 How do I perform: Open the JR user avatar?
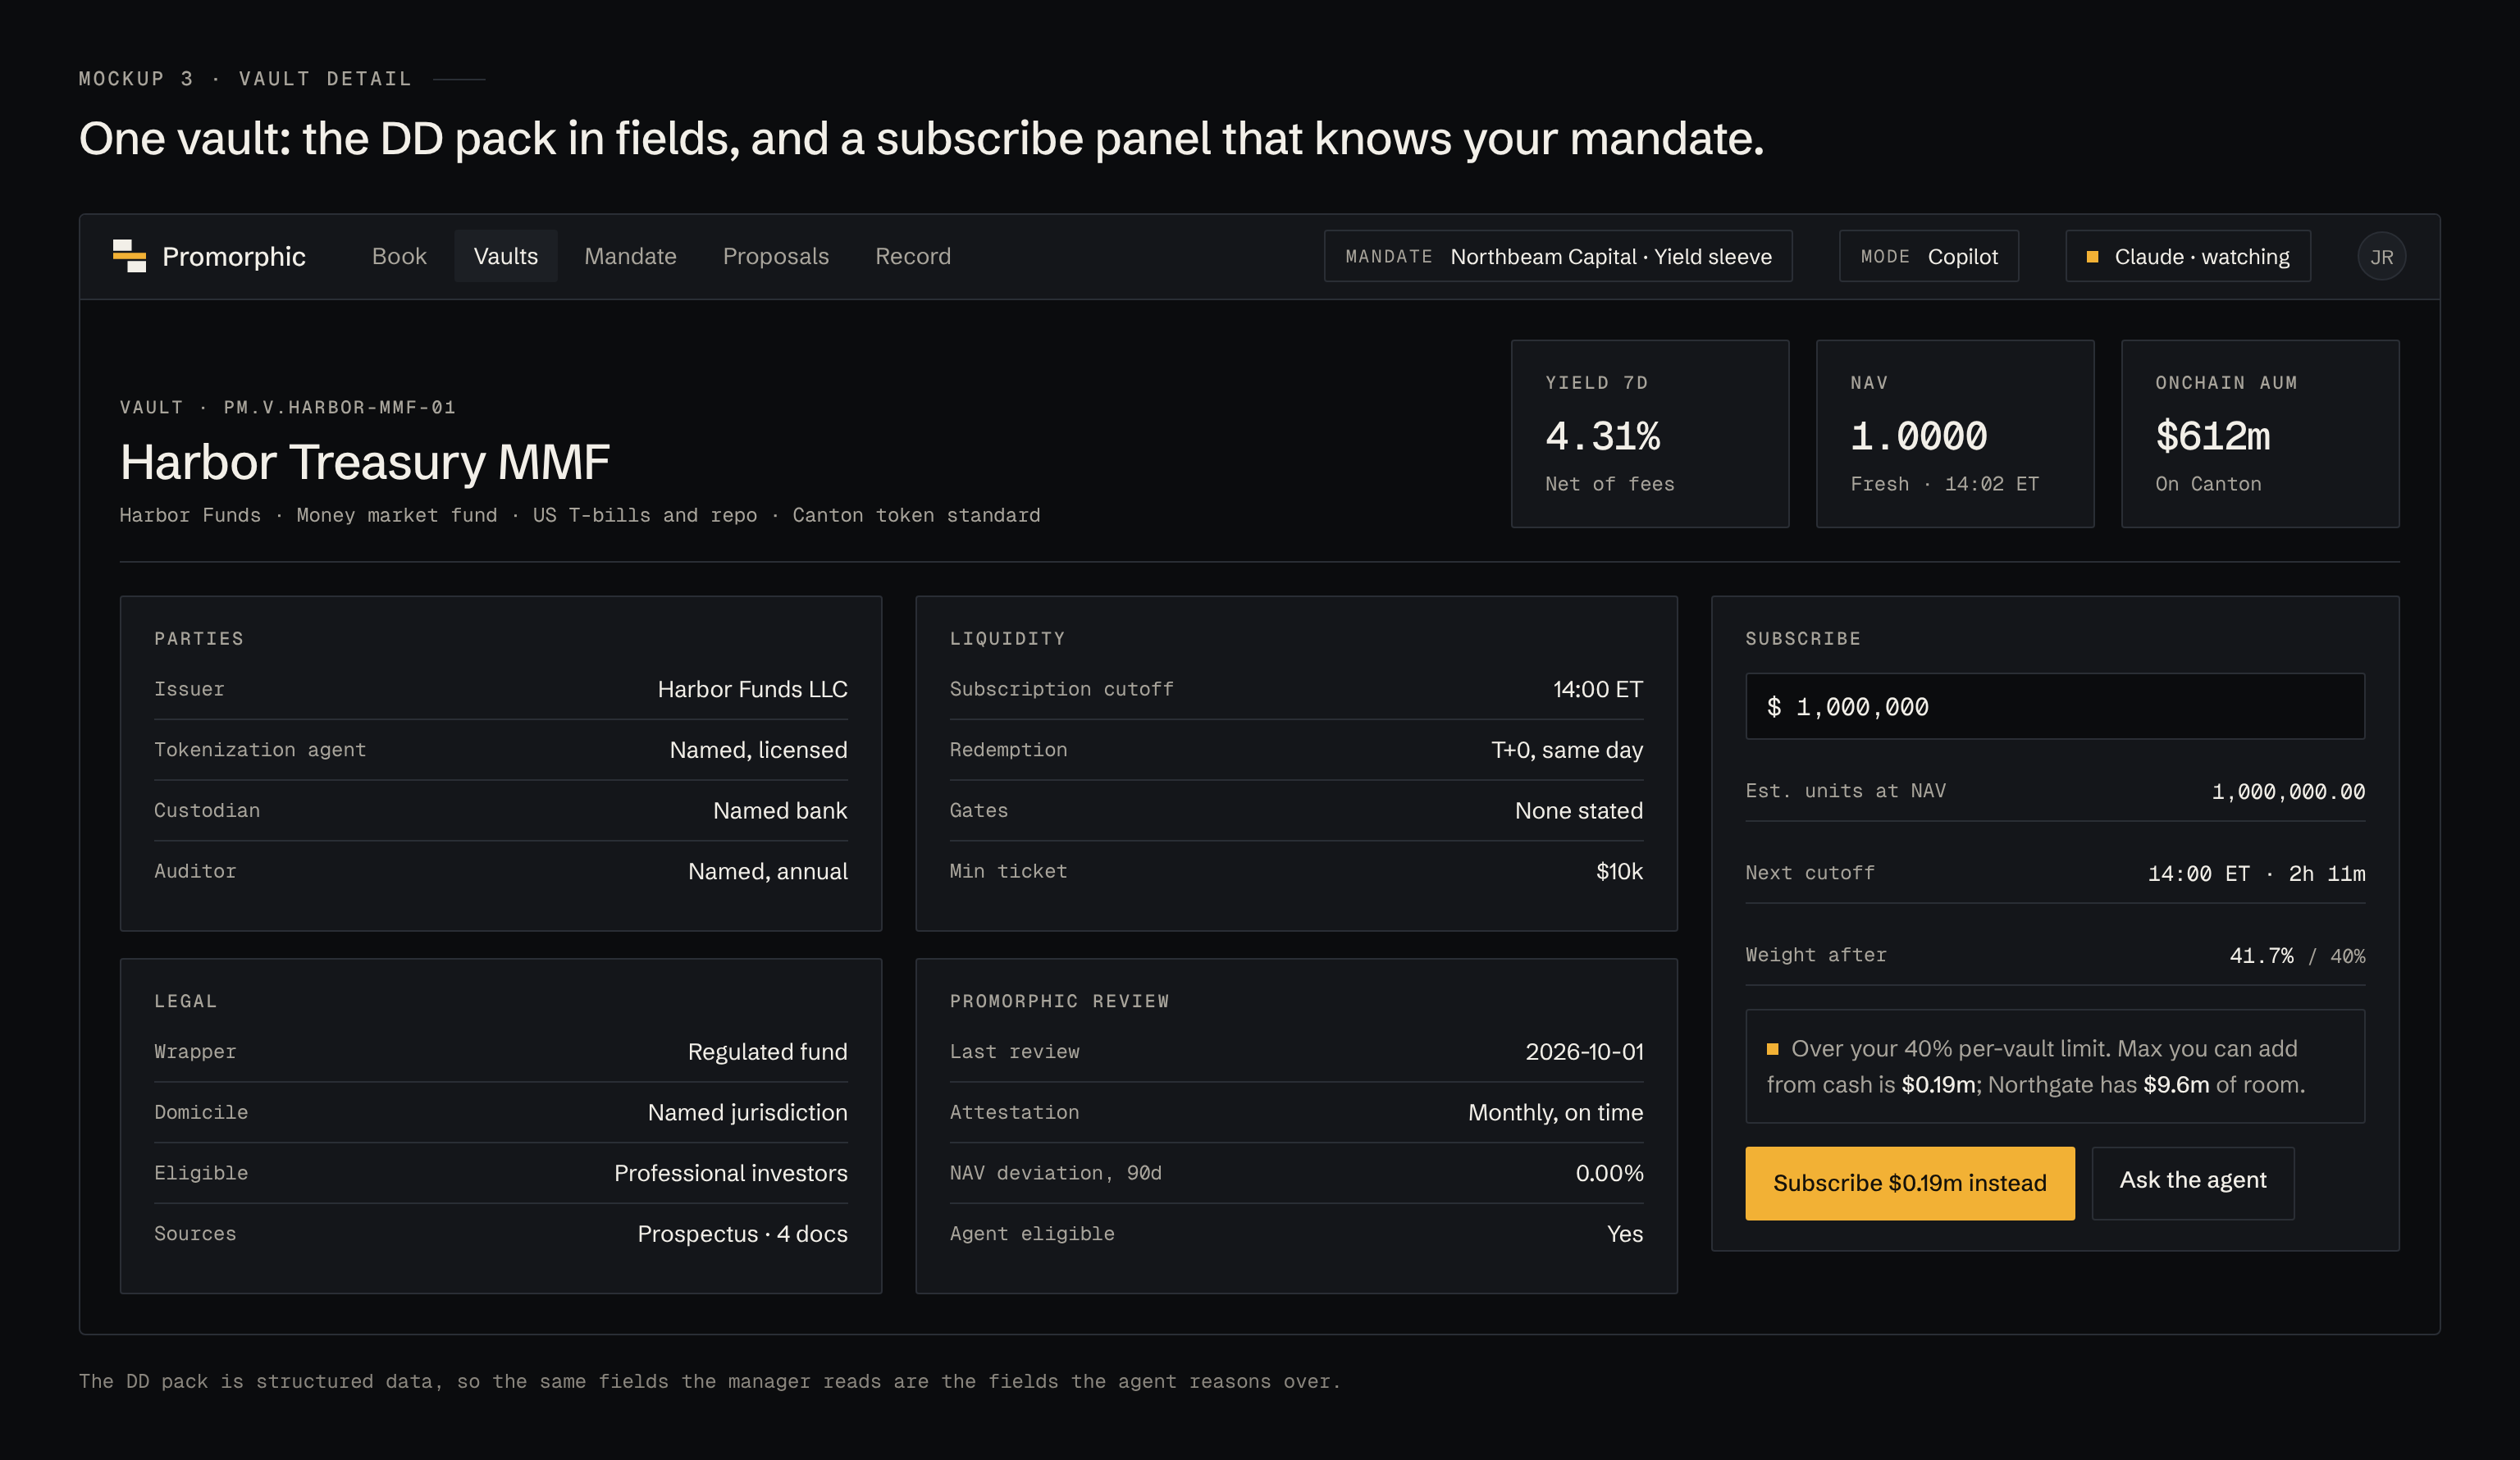(x=2381, y=257)
